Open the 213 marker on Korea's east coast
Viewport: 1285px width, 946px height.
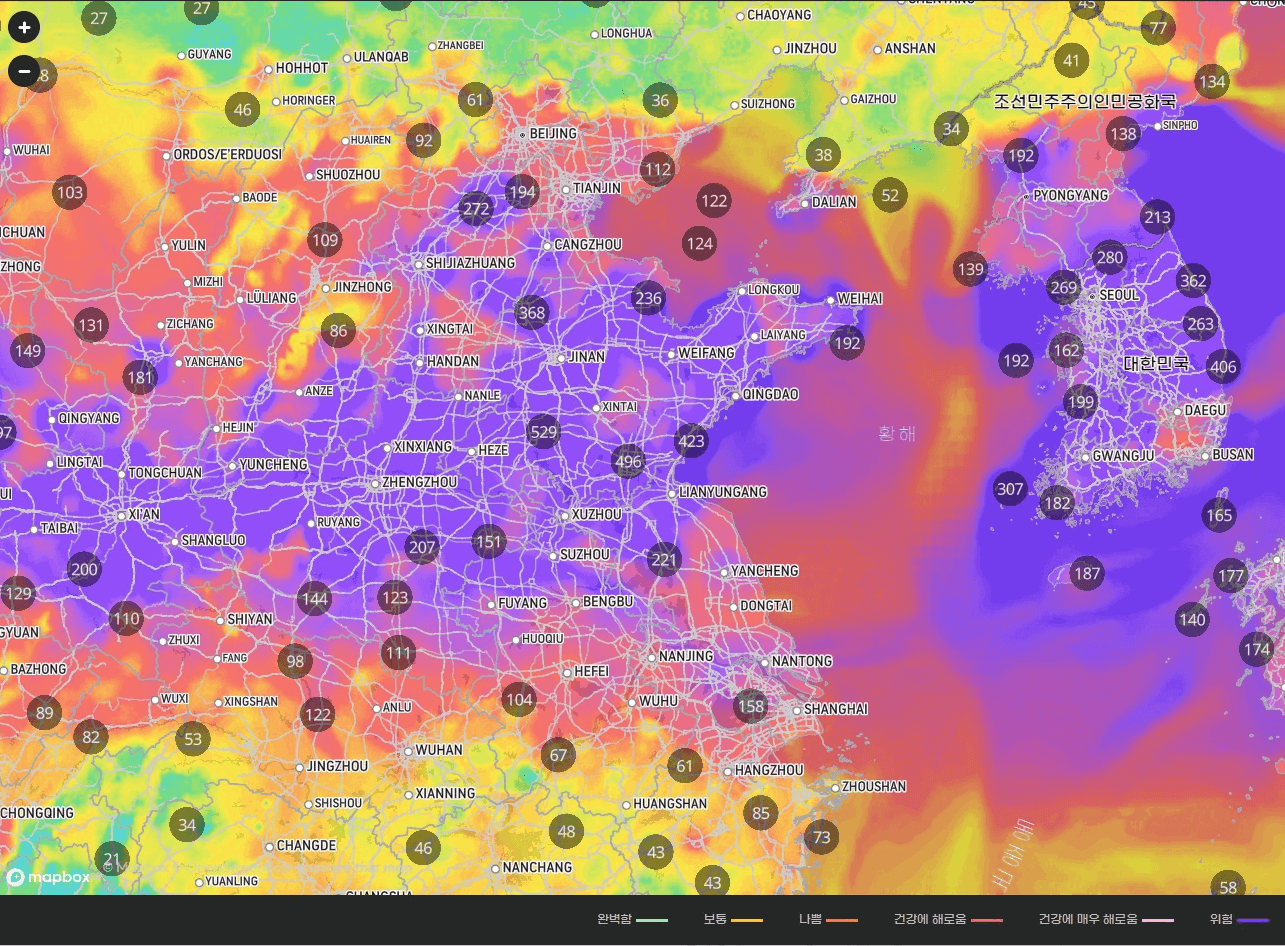coord(1157,217)
